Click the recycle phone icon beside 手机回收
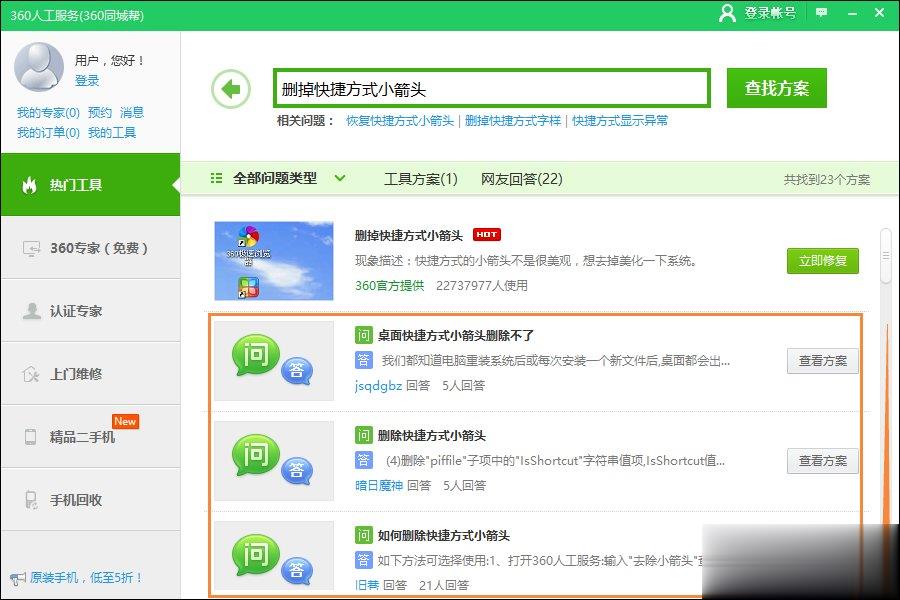Image resolution: width=900 pixels, height=600 pixels. point(31,500)
